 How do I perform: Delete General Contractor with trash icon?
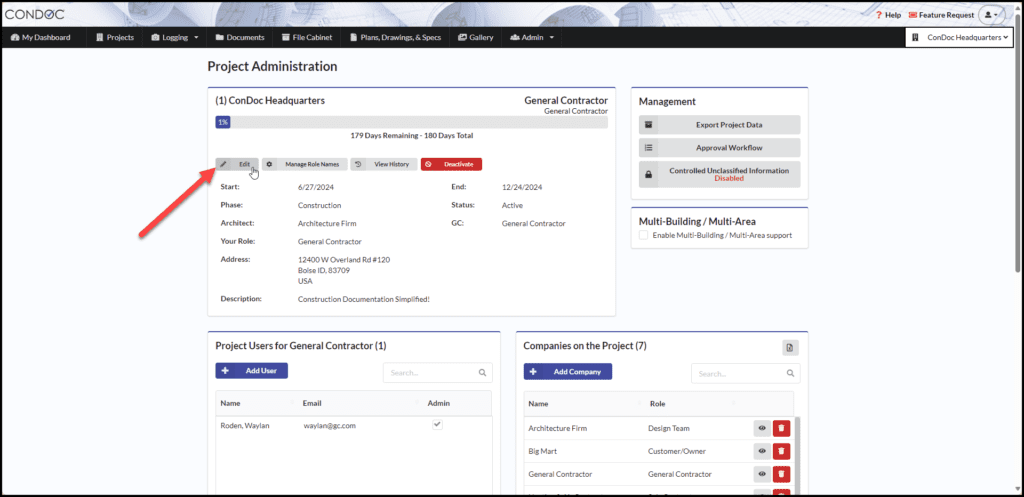pyautogui.click(x=782, y=474)
